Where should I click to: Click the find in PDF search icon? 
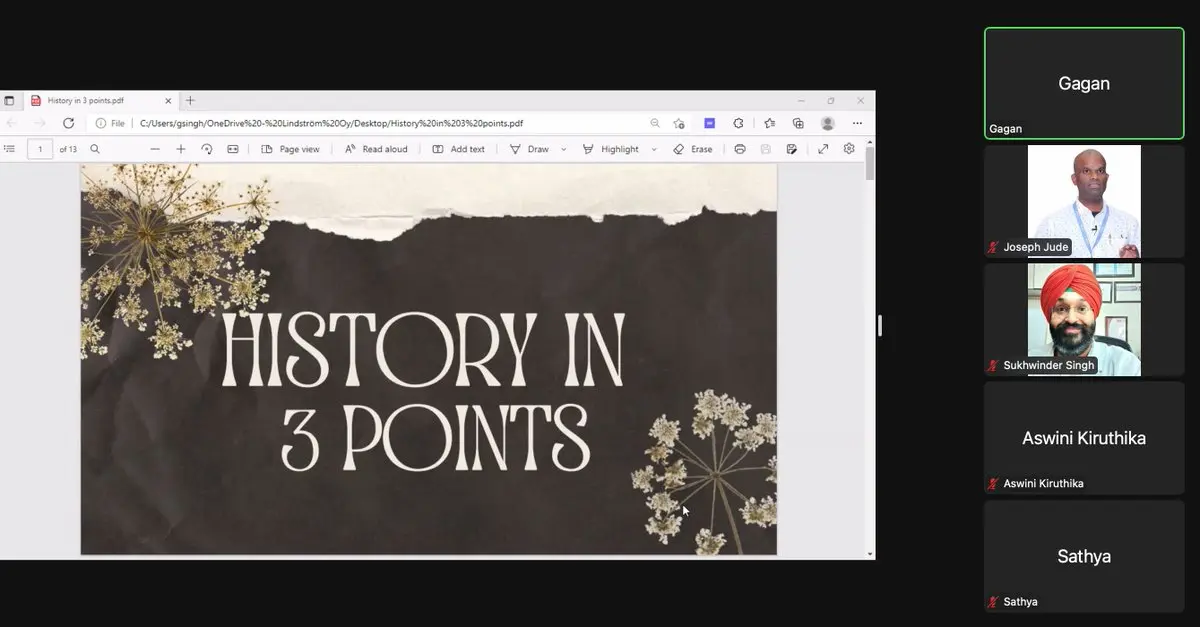pos(95,149)
